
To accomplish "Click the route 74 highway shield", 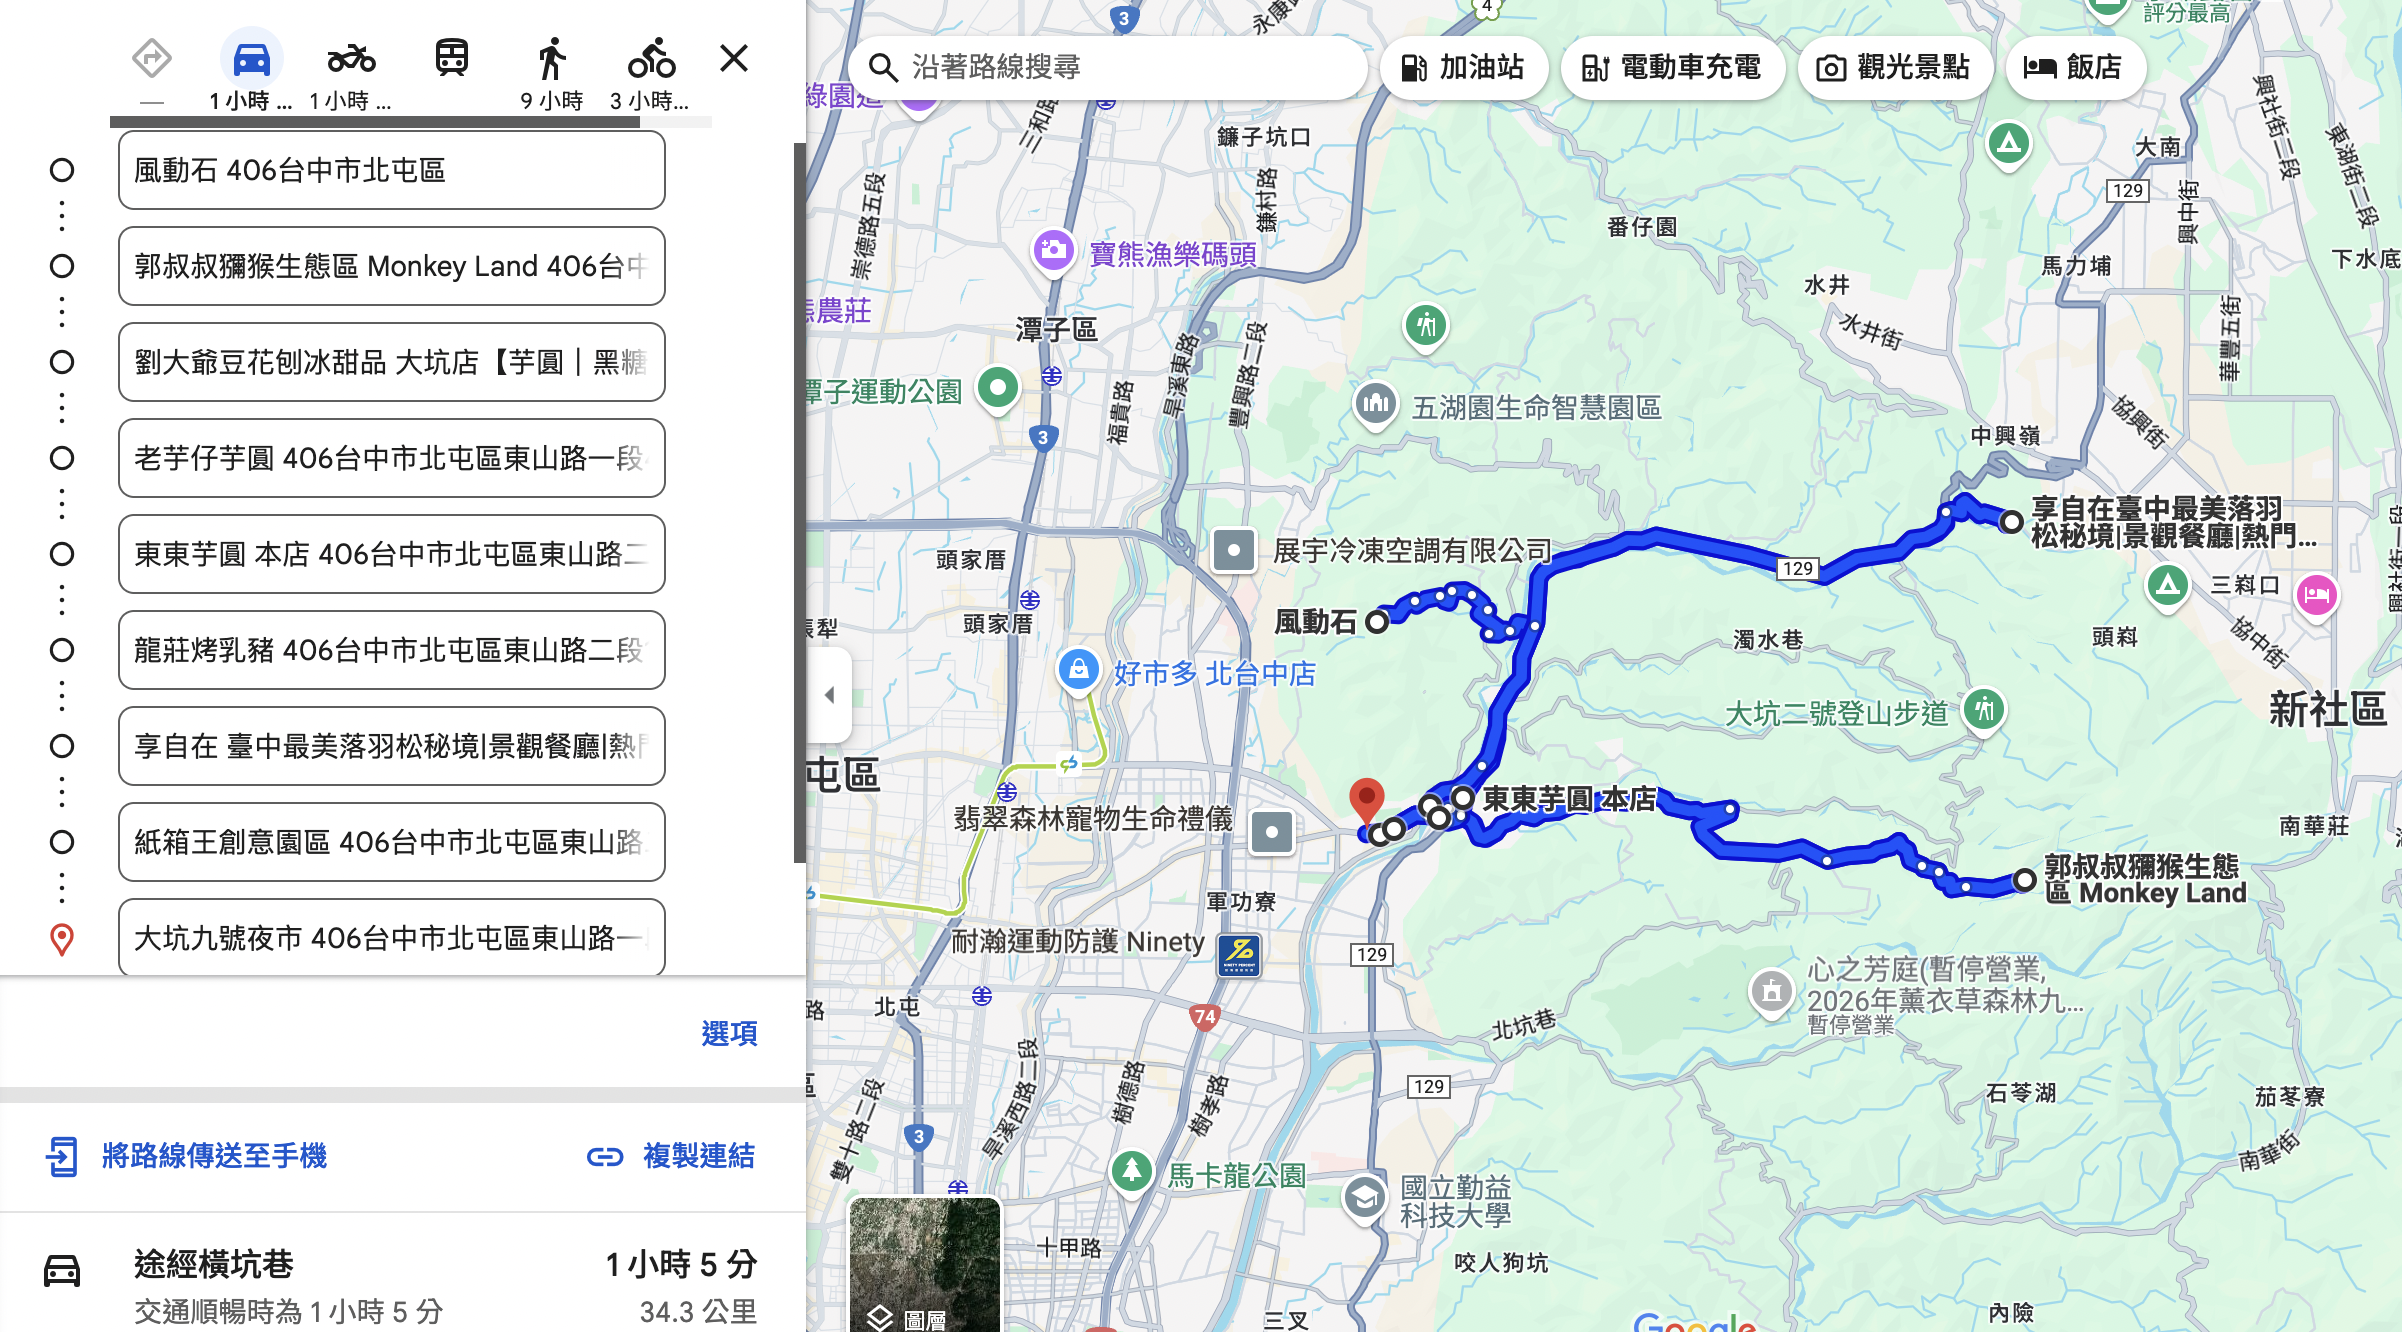I will [x=1205, y=1017].
